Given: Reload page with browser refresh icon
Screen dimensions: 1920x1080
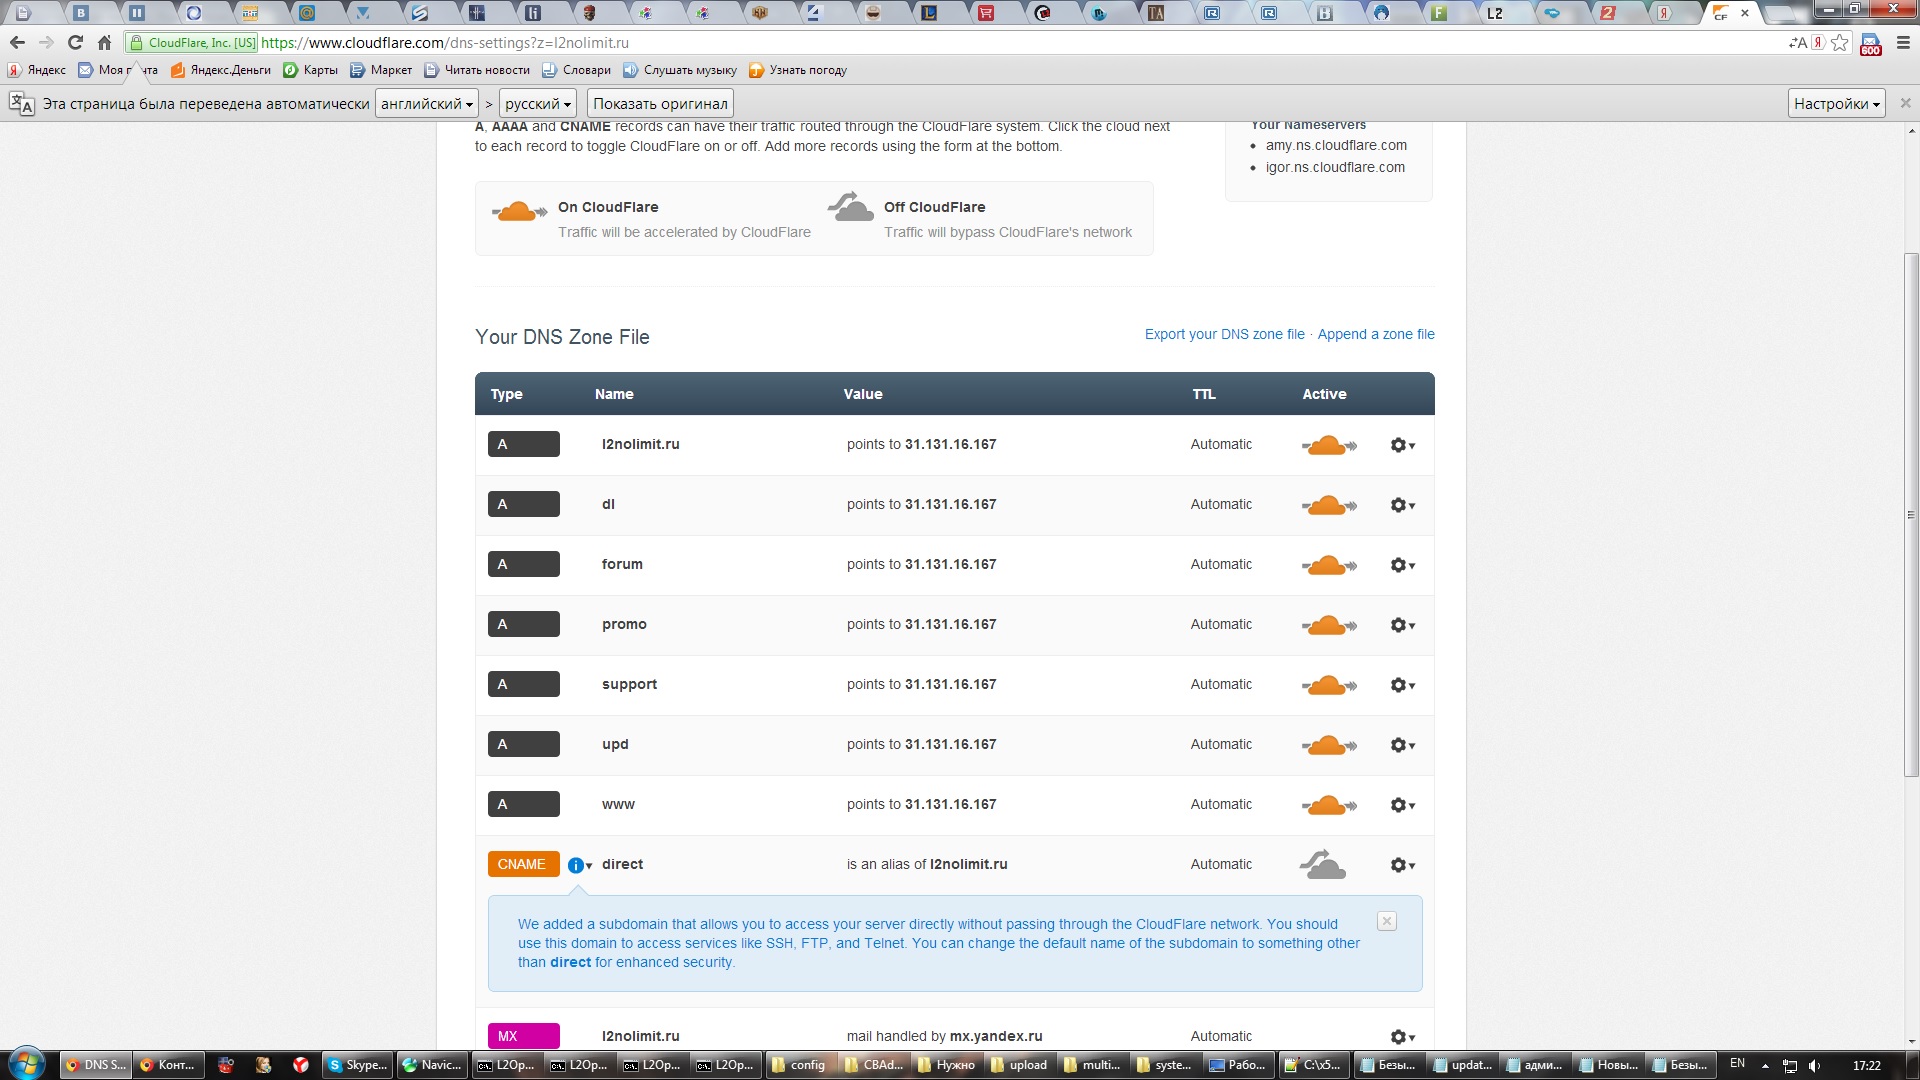Looking at the screenshot, I should (x=75, y=43).
